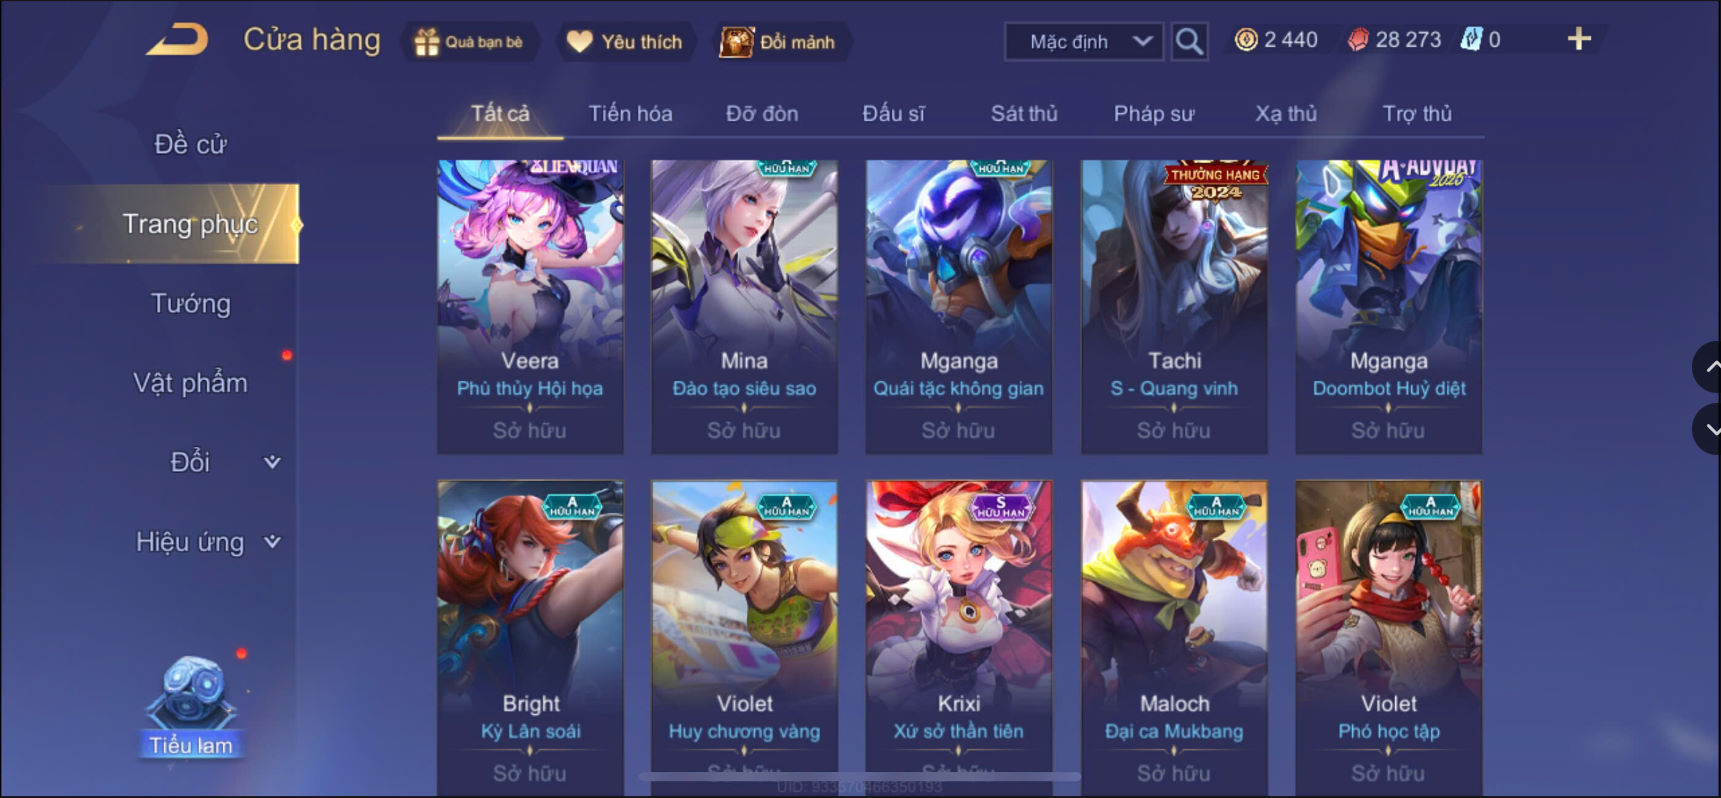
Task: Select Vật phẩm in the sidebar
Action: pyautogui.click(x=190, y=383)
